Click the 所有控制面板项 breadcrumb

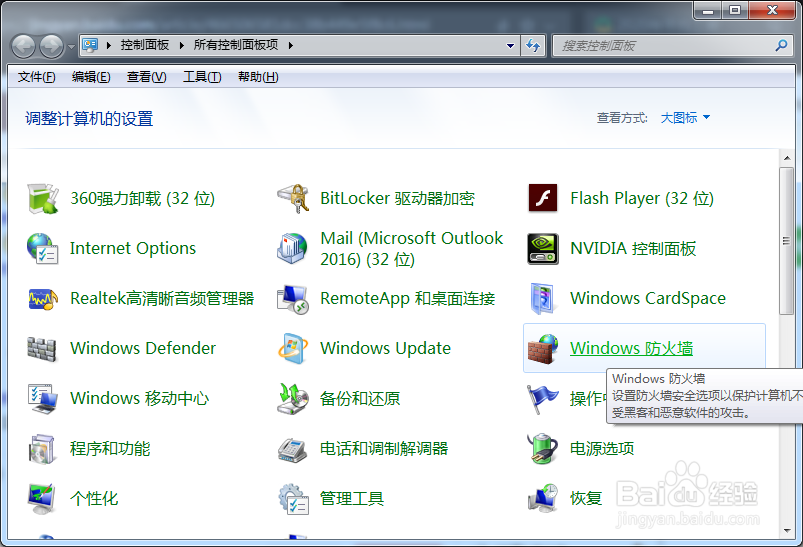tap(236, 45)
